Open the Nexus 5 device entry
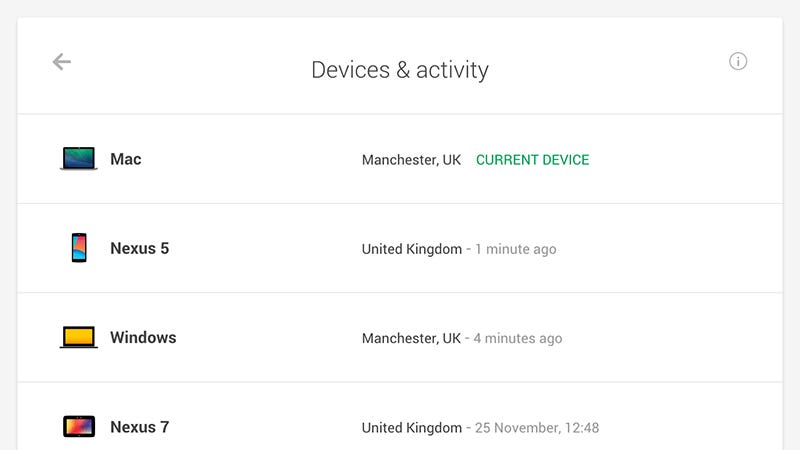The image size is (800, 450). tap(400, 248)
